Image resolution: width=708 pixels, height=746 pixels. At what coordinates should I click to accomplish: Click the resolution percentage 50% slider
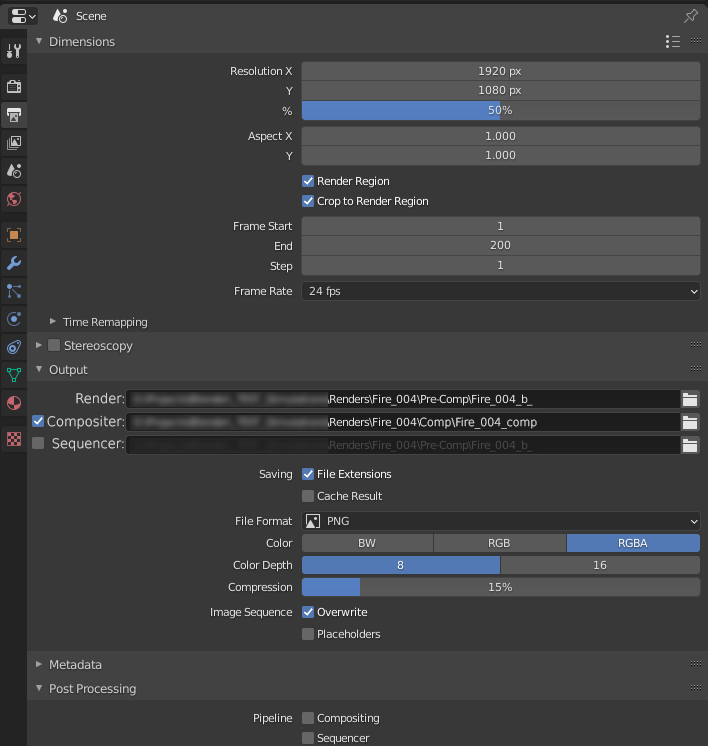pyautogui.click(x=501, y=110)
